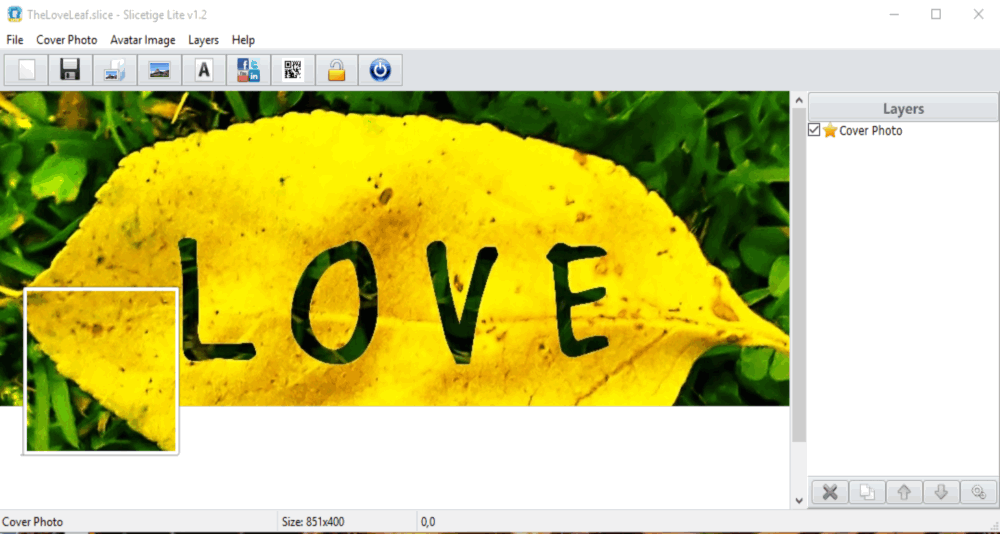This screenshot has width=1000, height=534.
Task: Click the Size: 851x400 status bar text
Action: pos(313,522)
